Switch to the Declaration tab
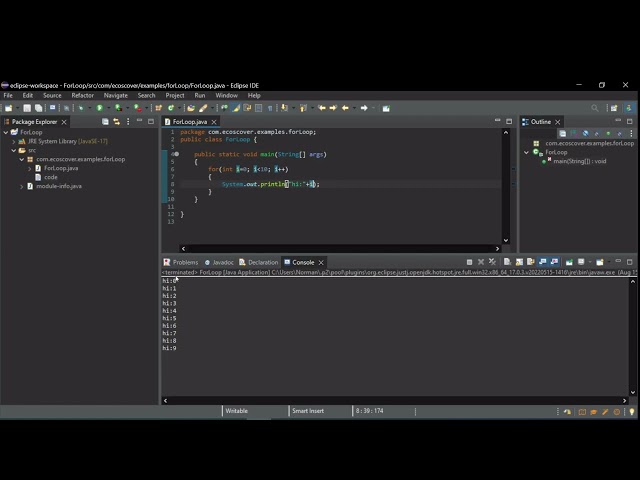Viewport: 640px width, 480px height. click(x=259, y=262)
